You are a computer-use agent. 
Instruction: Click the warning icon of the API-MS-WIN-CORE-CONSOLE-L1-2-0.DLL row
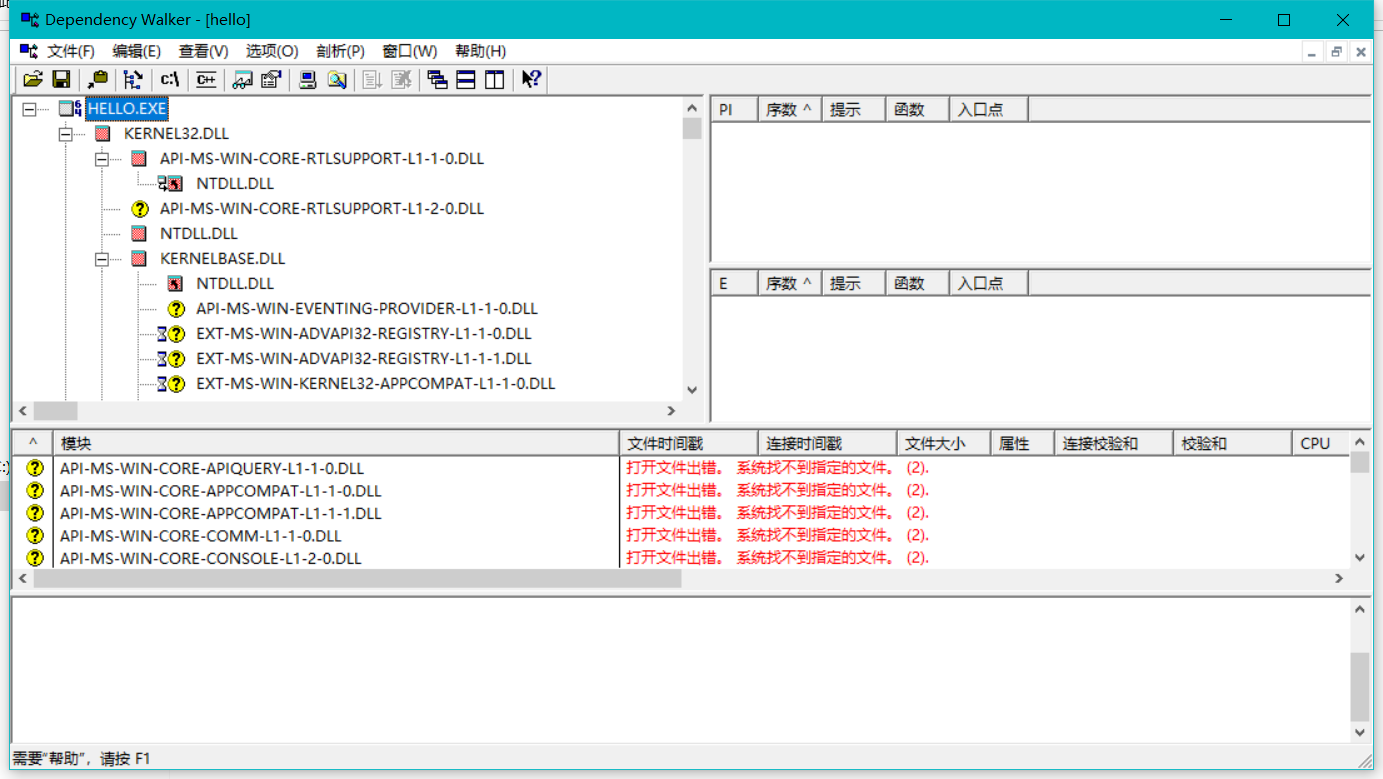tap(35, 558)
